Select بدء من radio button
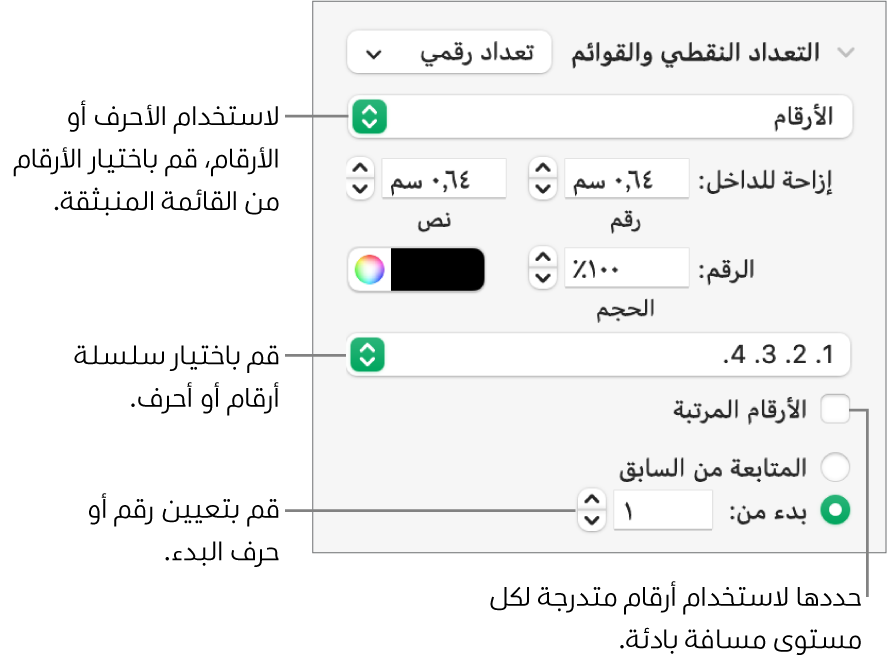The image size is (888, 662). pos(834,510)
